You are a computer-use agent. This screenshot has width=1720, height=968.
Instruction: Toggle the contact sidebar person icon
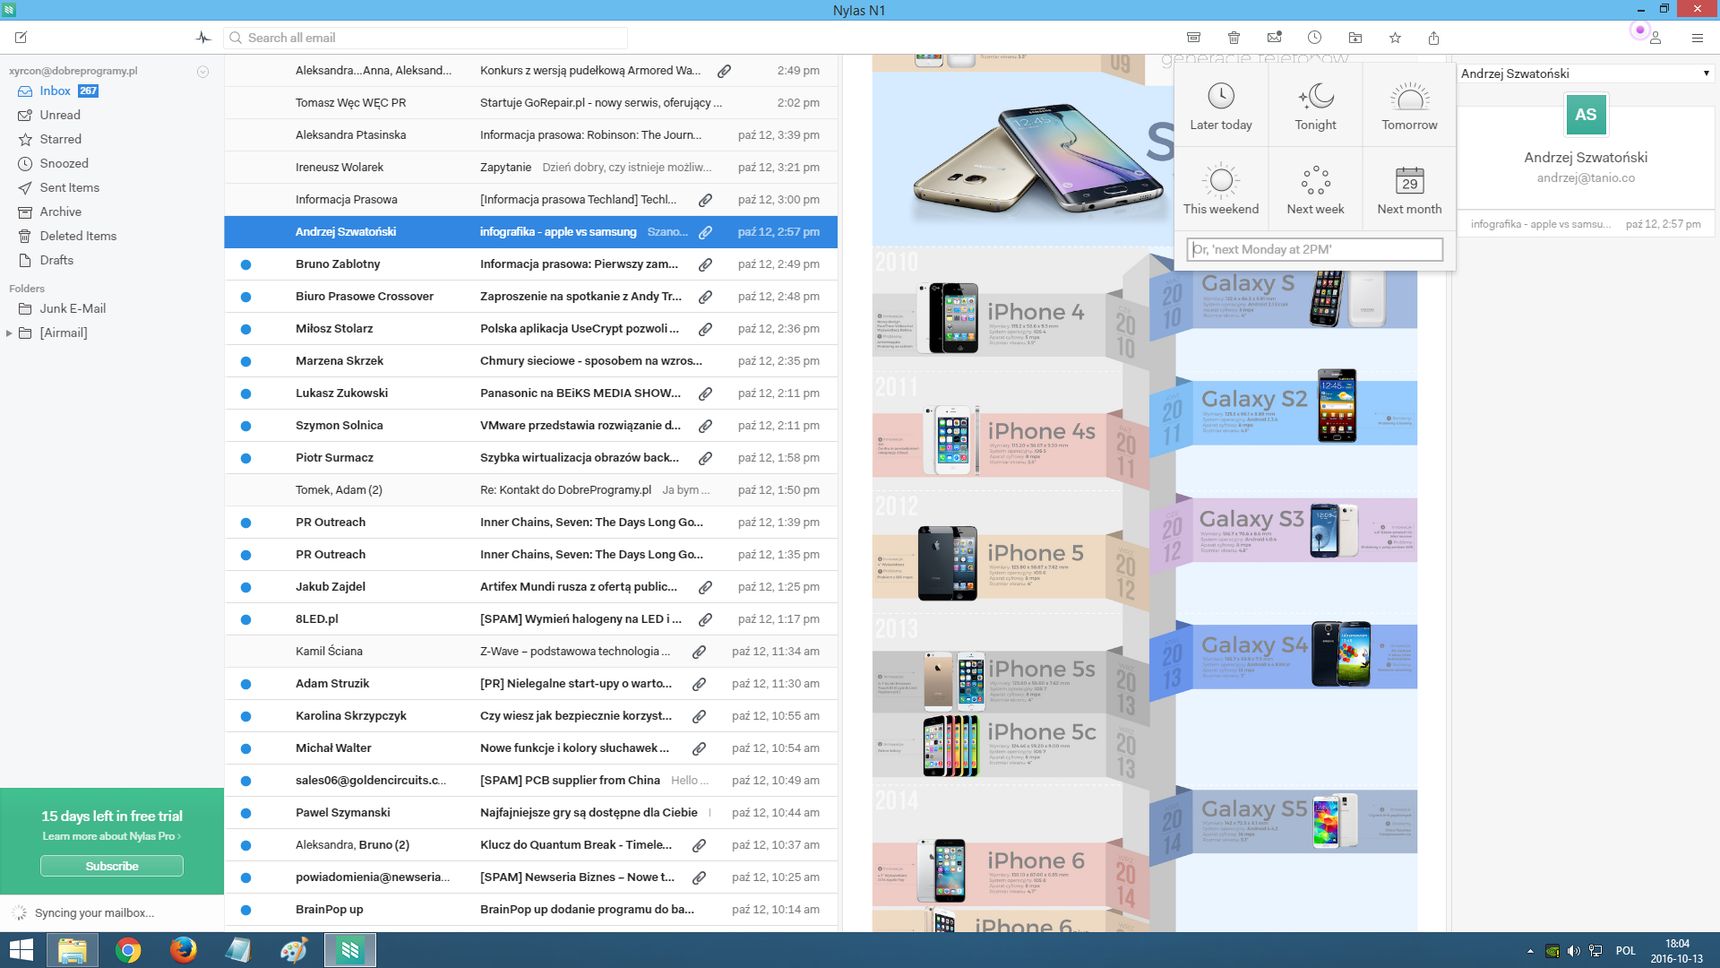pyautogui.click(x=1655, y=38)
